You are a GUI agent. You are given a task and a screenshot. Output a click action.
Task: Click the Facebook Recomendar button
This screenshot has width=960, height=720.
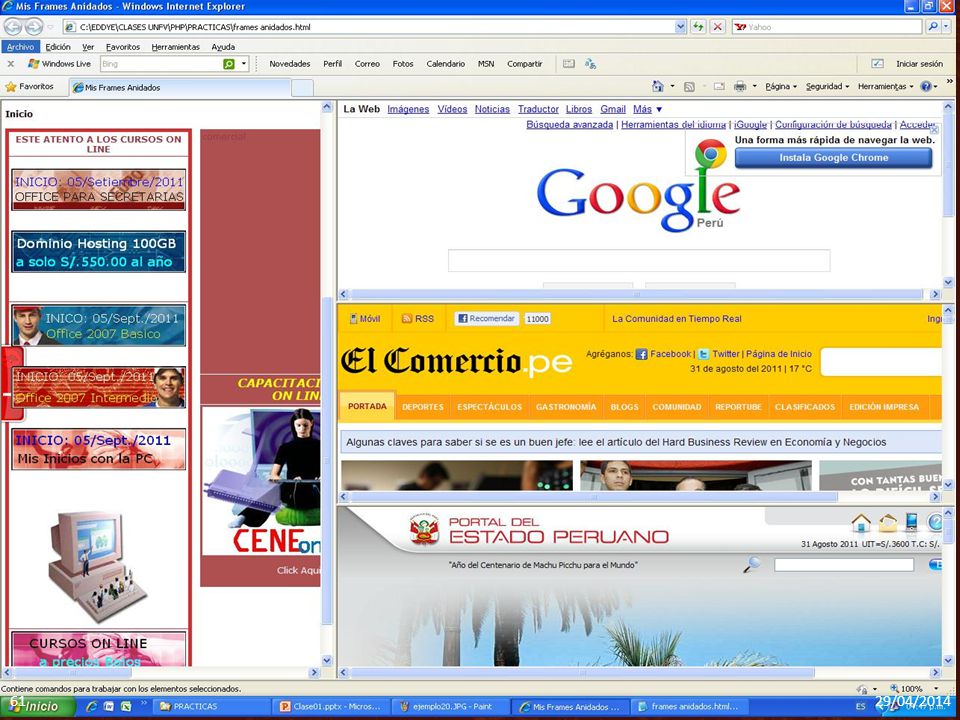tap(487, 318)
